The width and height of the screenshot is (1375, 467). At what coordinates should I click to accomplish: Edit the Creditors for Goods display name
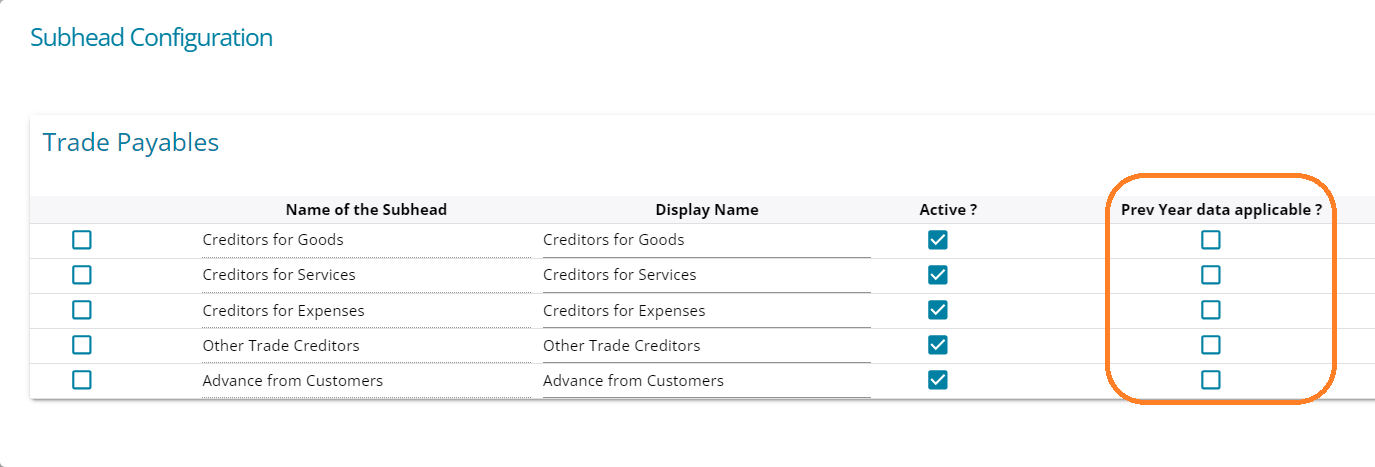click(706, 240)
